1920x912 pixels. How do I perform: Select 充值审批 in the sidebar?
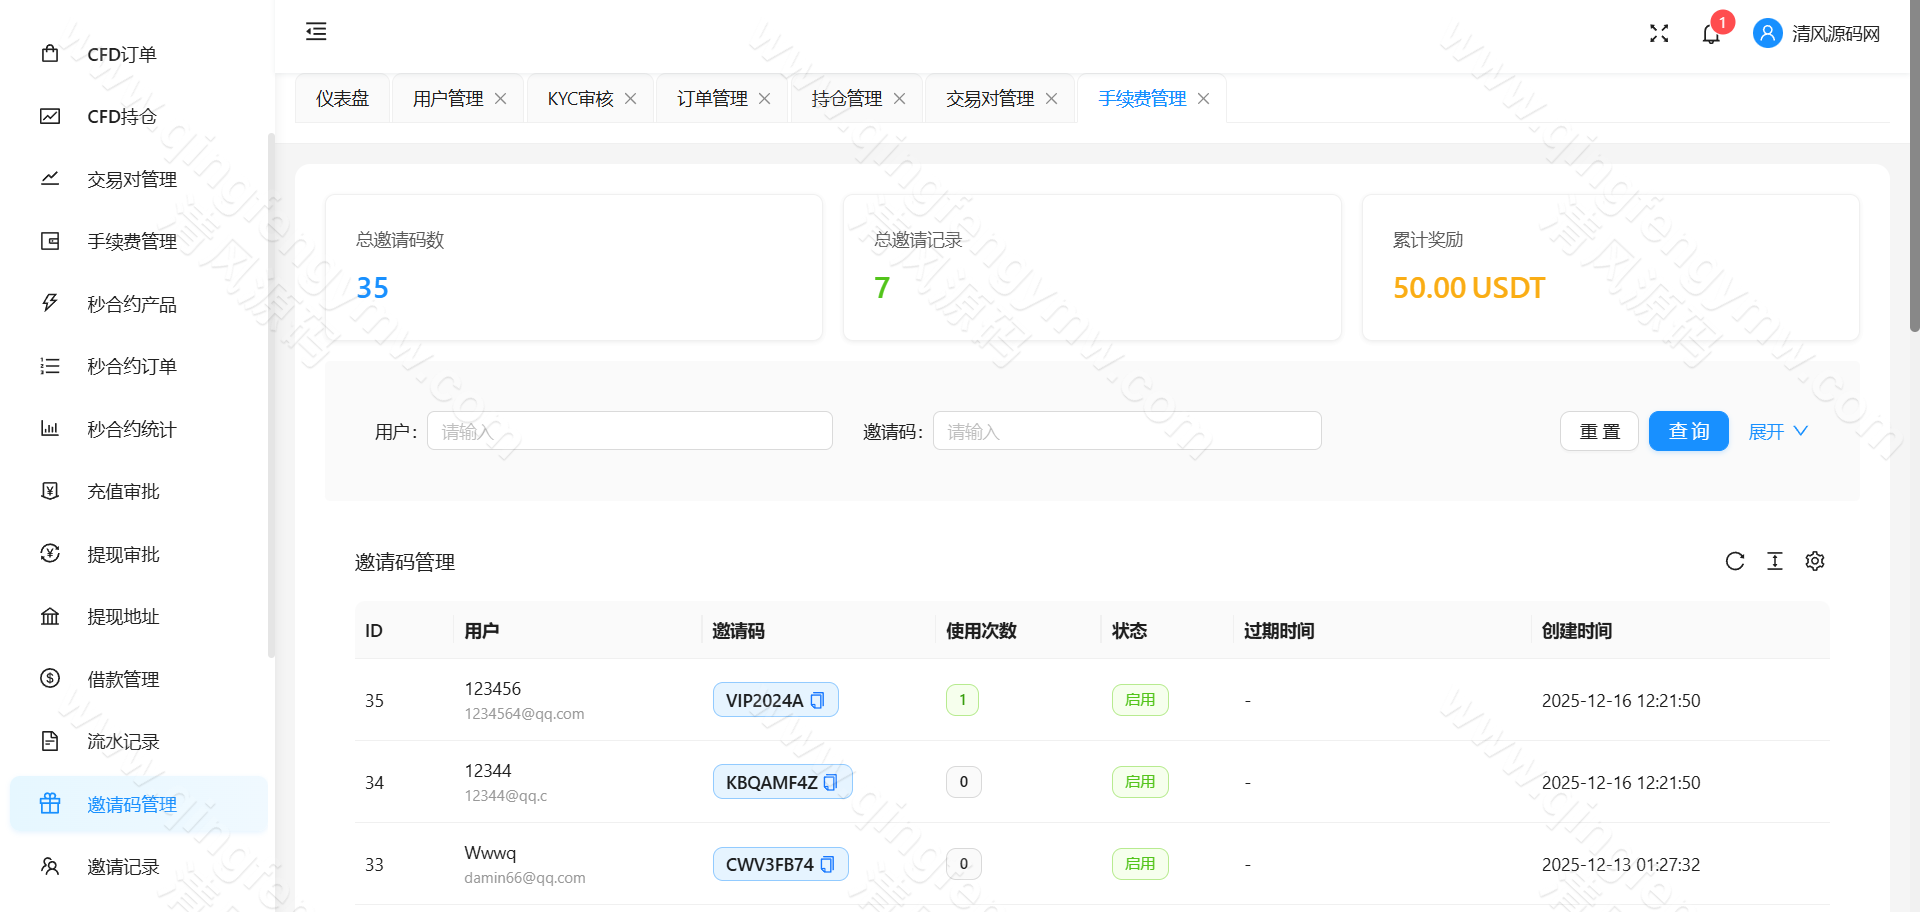pos(123,491)
